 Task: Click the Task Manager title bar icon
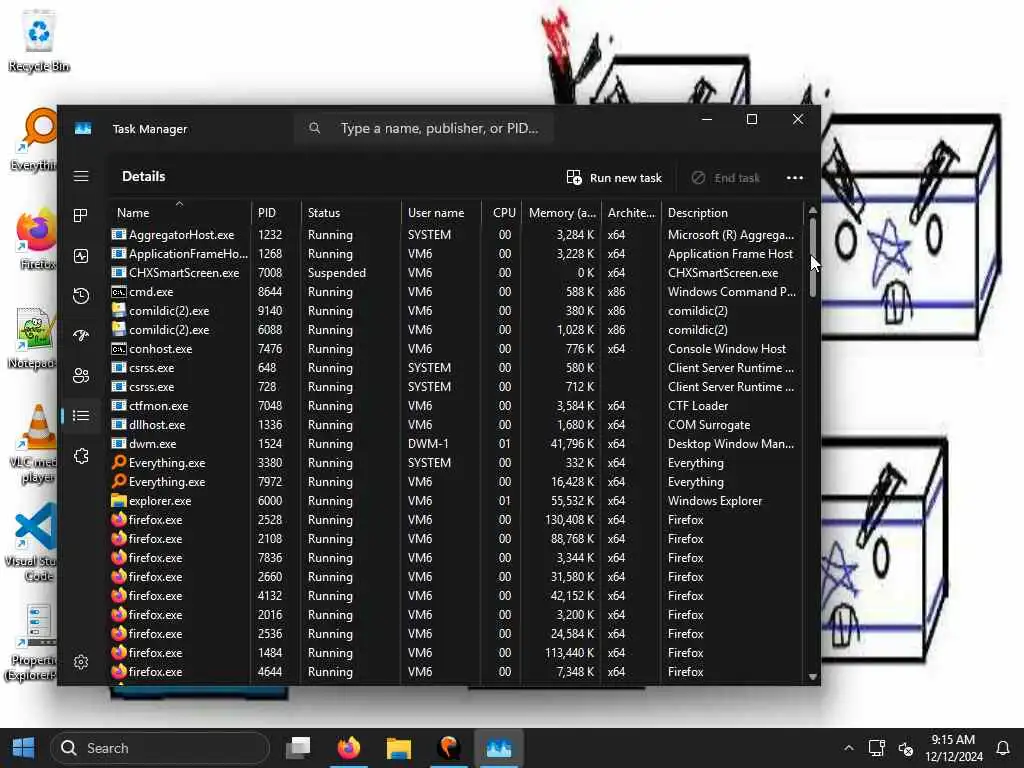click(83, 129)
